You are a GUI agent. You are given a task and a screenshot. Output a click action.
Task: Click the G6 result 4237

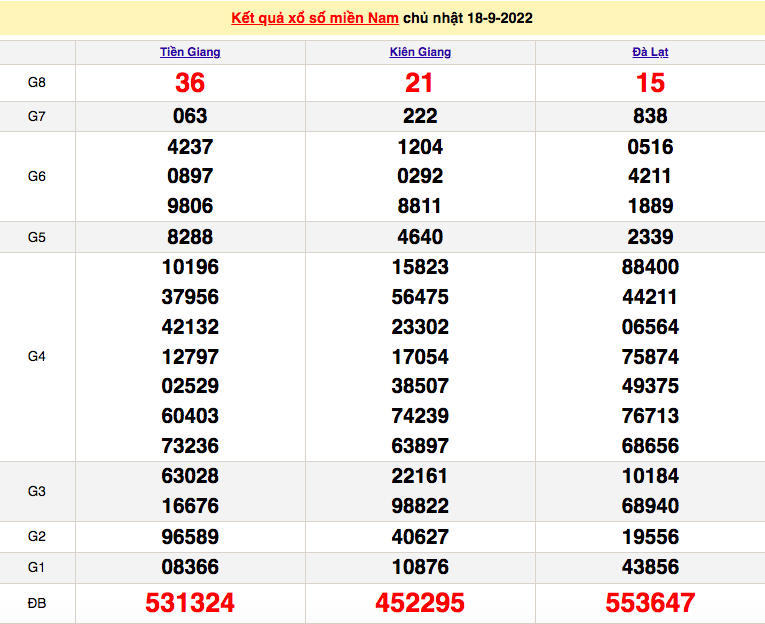(x=190, y=147)
